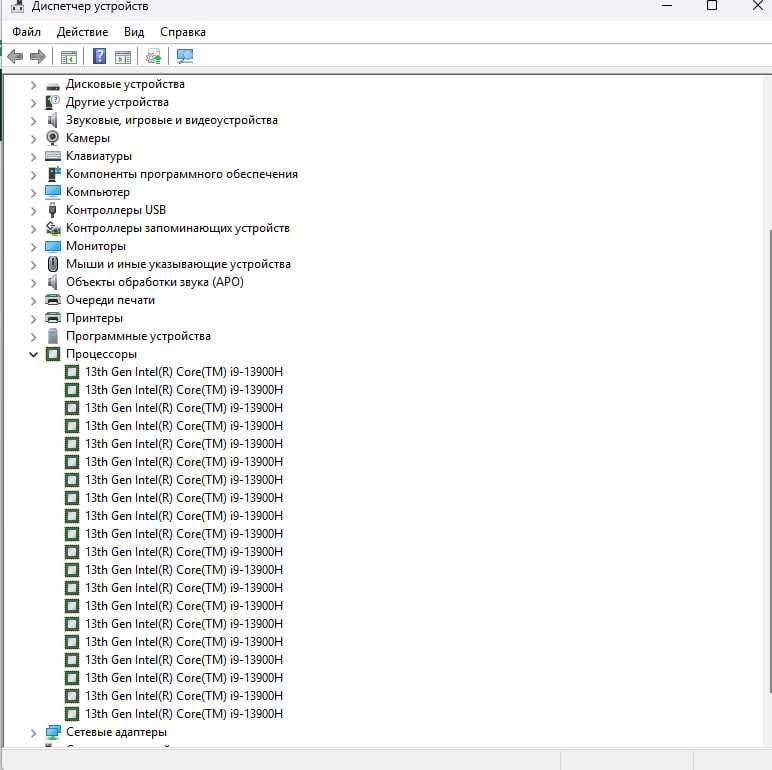Close the Диспетчер устройств window
772x770 pixels.
coord(758,5)
